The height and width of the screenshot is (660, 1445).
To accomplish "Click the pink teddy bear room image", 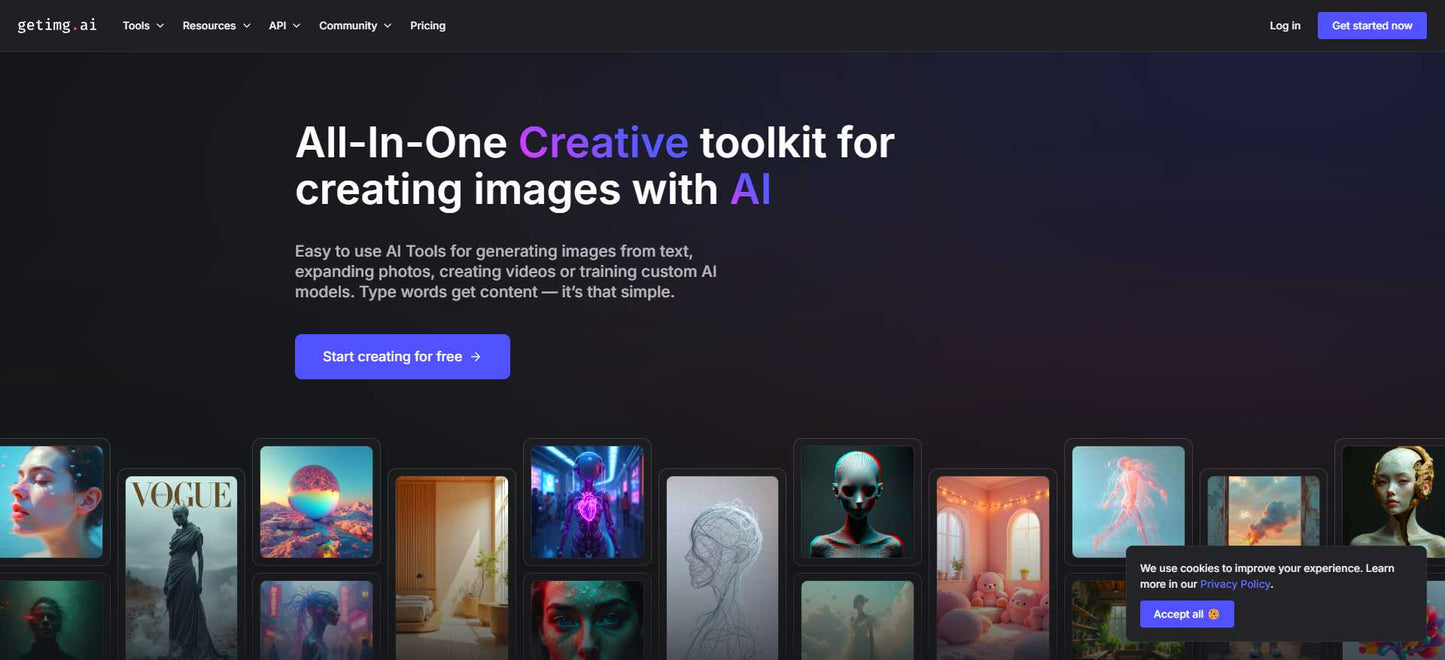I will click(992, 566).
